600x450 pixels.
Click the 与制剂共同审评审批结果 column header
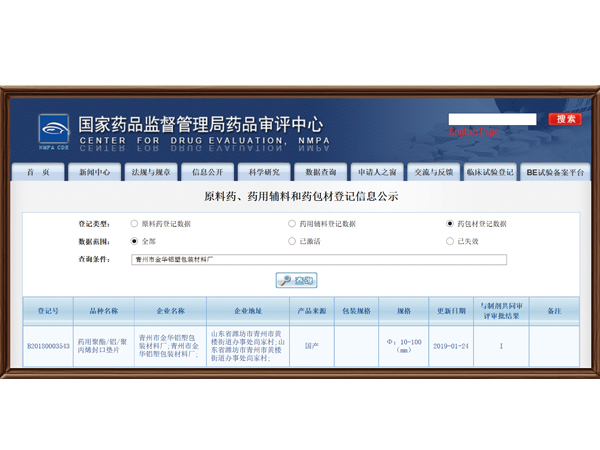coord(501,311)
